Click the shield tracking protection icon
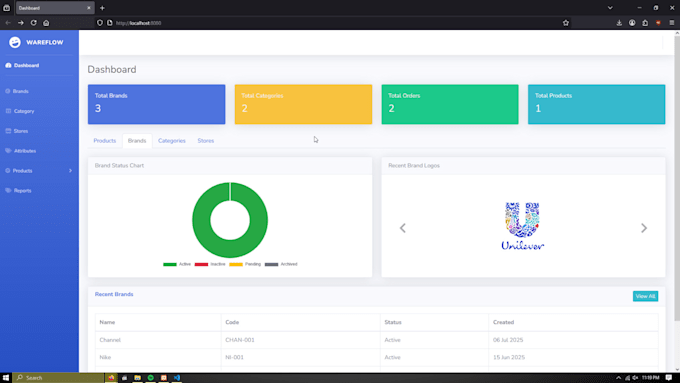680x383 pixels. click(100, 23)
